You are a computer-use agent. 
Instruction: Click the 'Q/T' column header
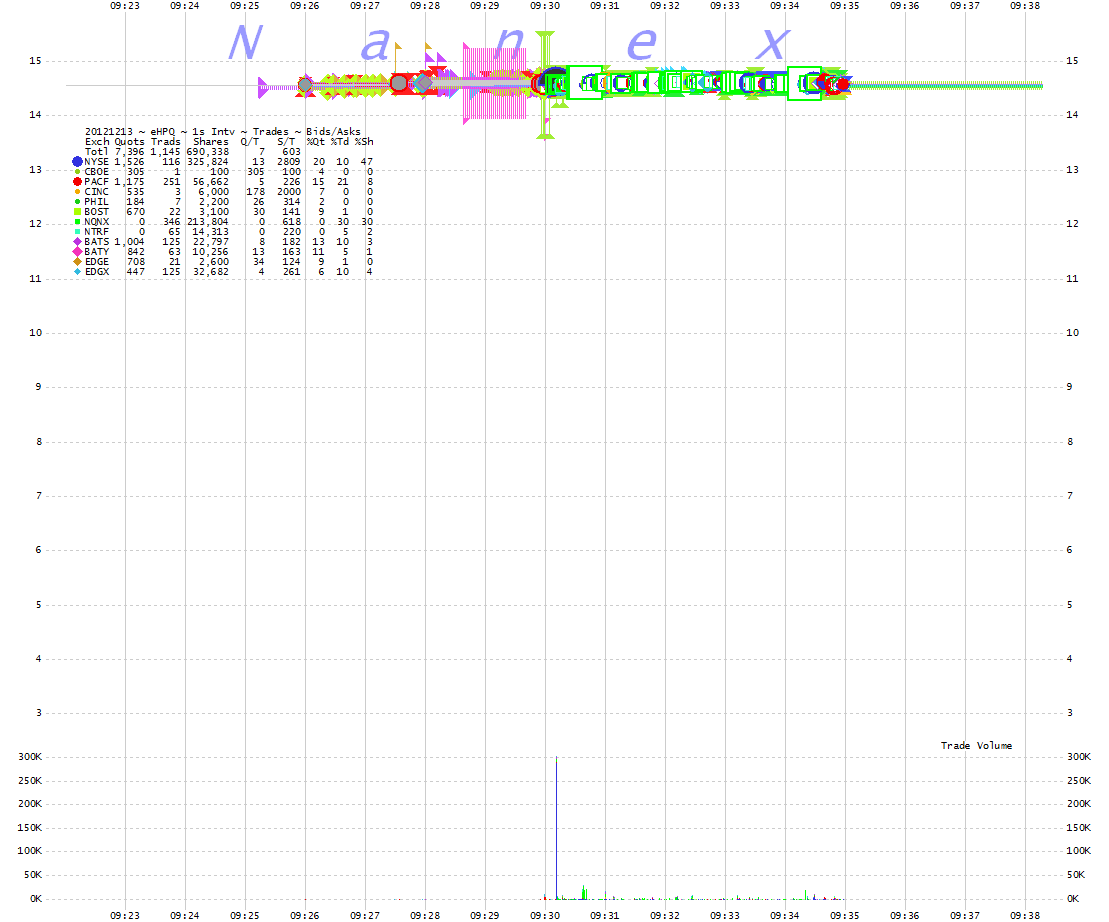[x=250, y=142]
